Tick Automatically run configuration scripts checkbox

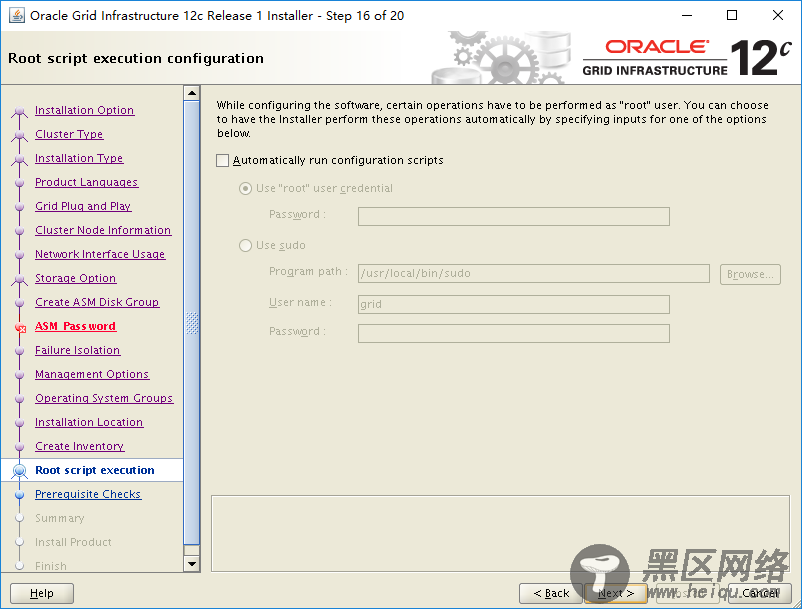[x=222, y=161]
